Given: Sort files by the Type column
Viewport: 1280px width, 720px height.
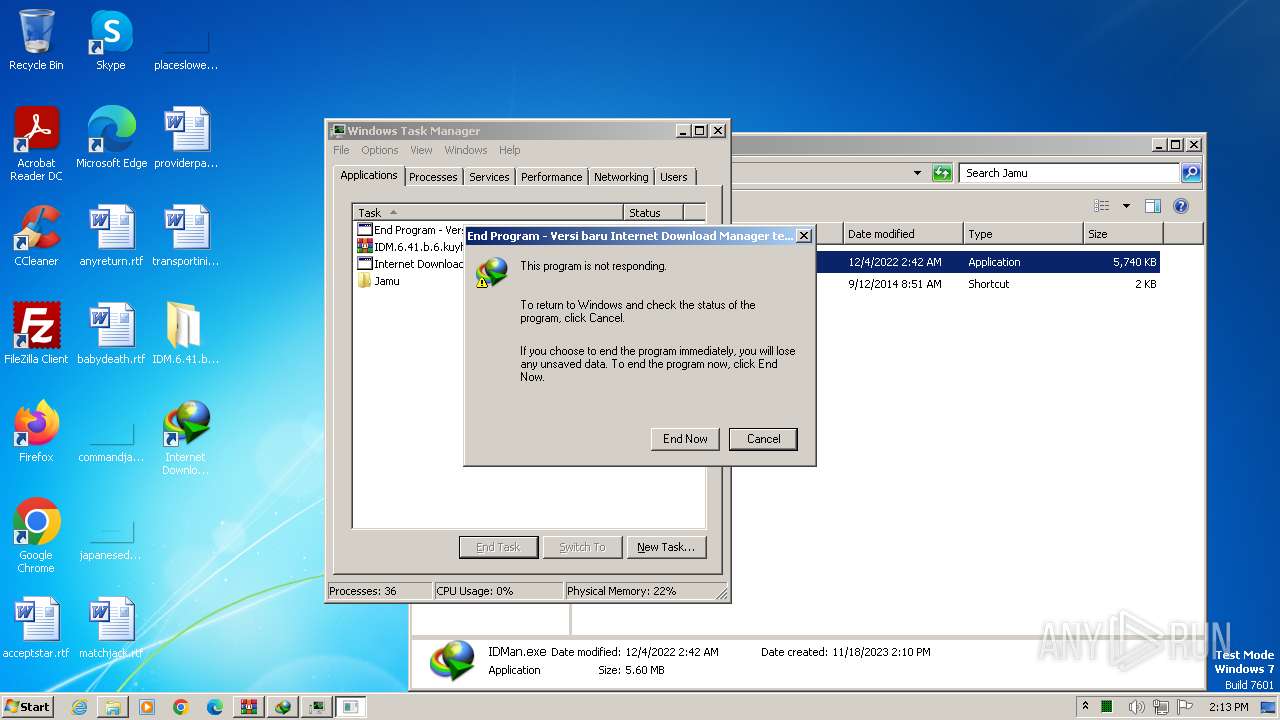Looking at the screenshot, I should tap(1023, 234).
